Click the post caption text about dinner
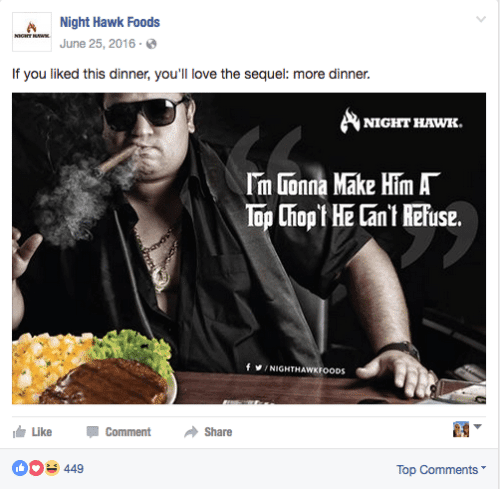Screen dimensions: 500x489 191,74
